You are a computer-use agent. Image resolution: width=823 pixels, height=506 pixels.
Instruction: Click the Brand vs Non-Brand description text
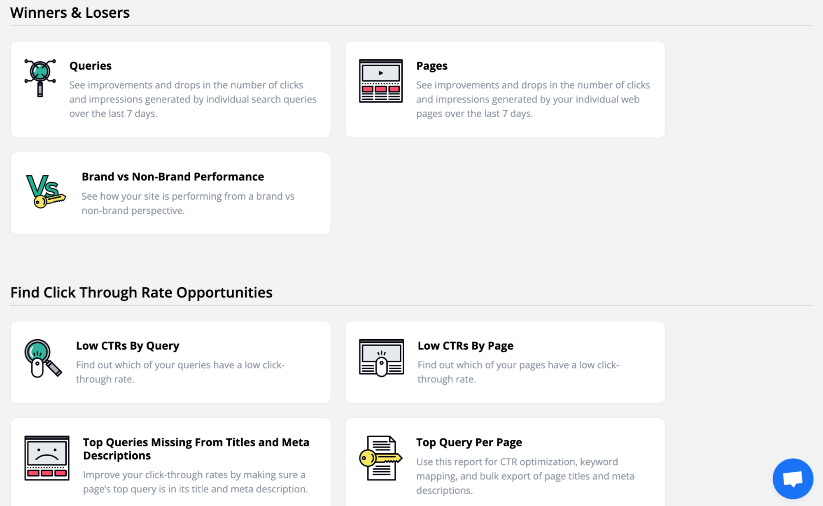[188, 203]
